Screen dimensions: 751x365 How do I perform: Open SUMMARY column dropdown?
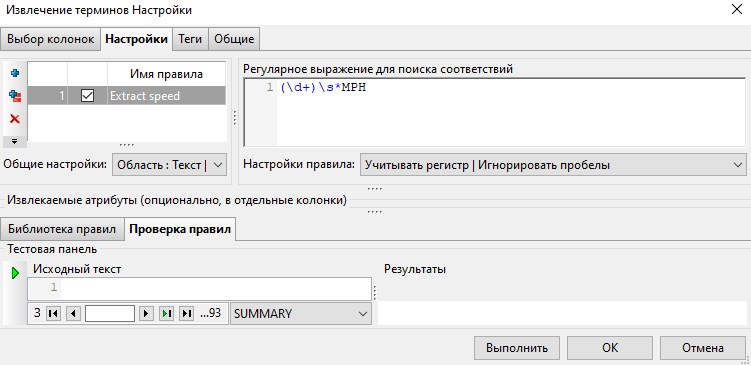tap(301, 314)
